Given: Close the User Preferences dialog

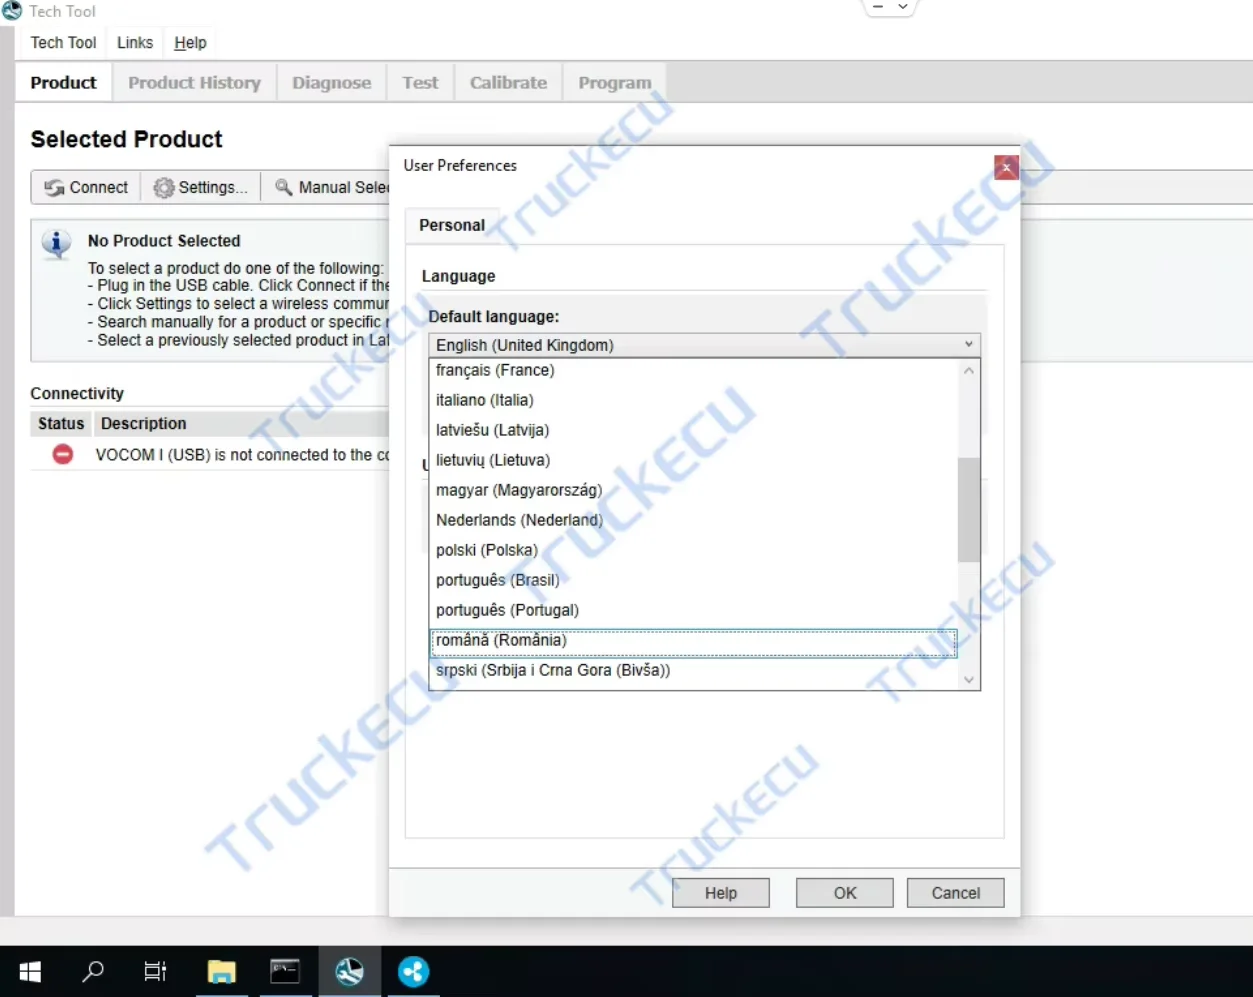Looking at the screenshot, I should pyautogui.click(x=1006, y=167).
